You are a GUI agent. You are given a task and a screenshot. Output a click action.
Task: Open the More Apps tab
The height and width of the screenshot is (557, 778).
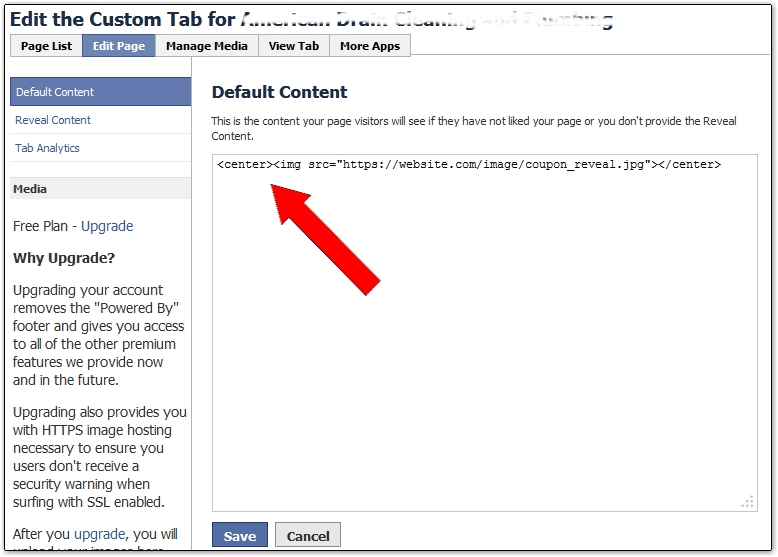(x=370, y=46)
